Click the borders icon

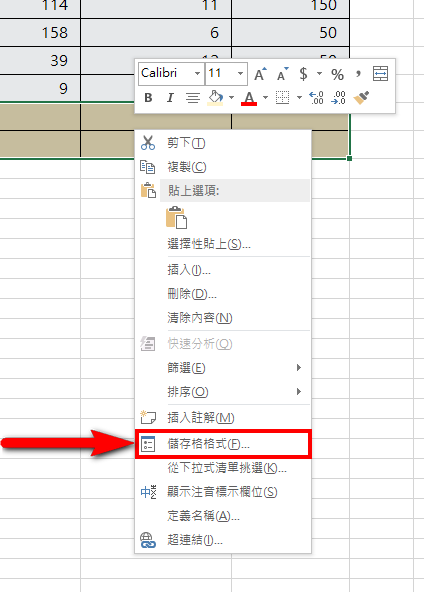click(x=282, y=98)
